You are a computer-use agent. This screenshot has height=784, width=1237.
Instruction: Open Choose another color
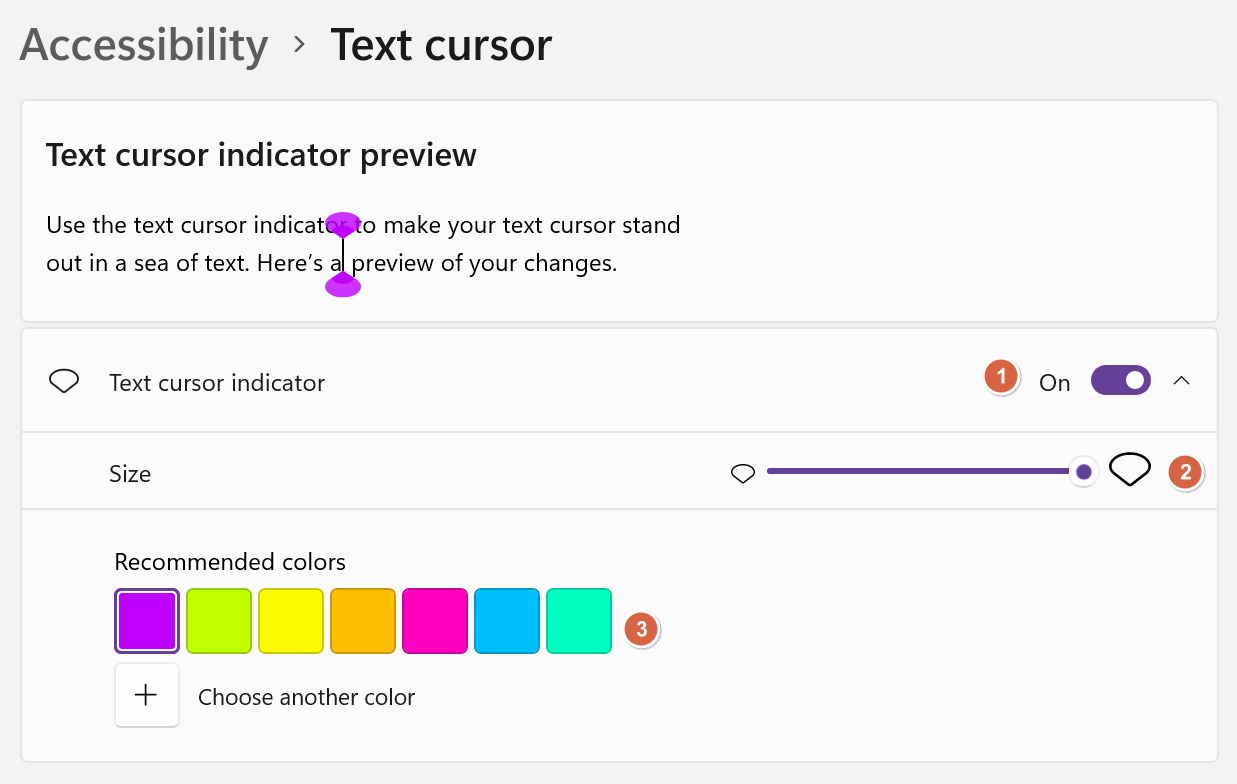click(x=306, y=697)
